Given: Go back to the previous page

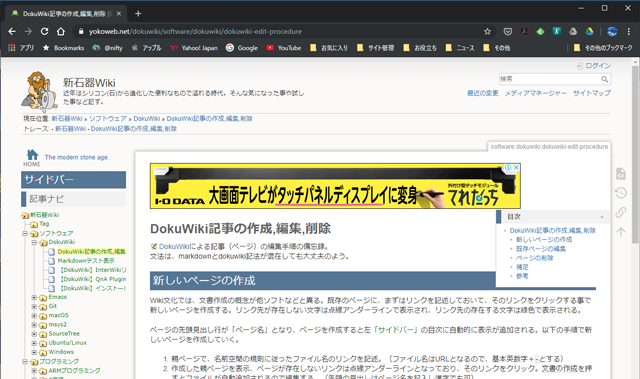Looking at the screenshot, I should (x=12, y=31).
